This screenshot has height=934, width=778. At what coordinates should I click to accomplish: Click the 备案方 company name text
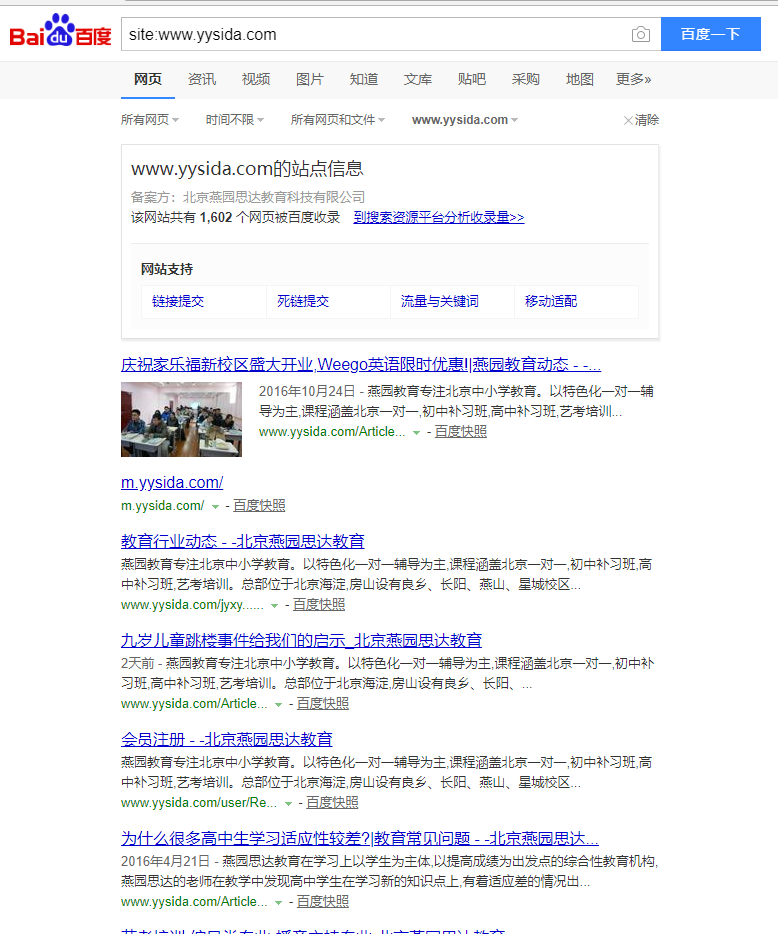tap(273, 197)
